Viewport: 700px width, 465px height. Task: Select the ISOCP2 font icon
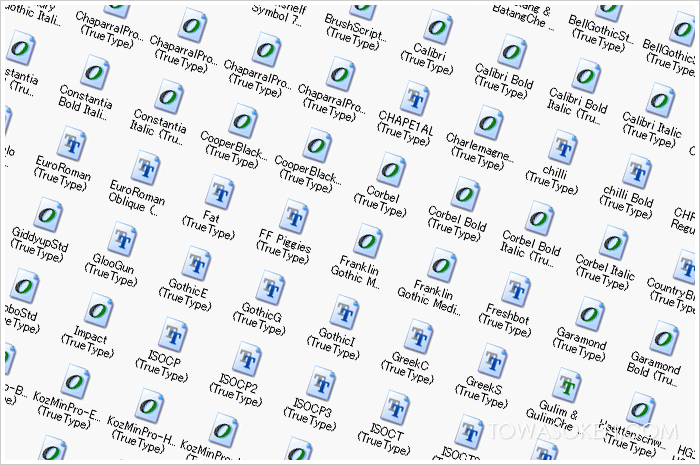pyautogui.click(x=246, y=358)
